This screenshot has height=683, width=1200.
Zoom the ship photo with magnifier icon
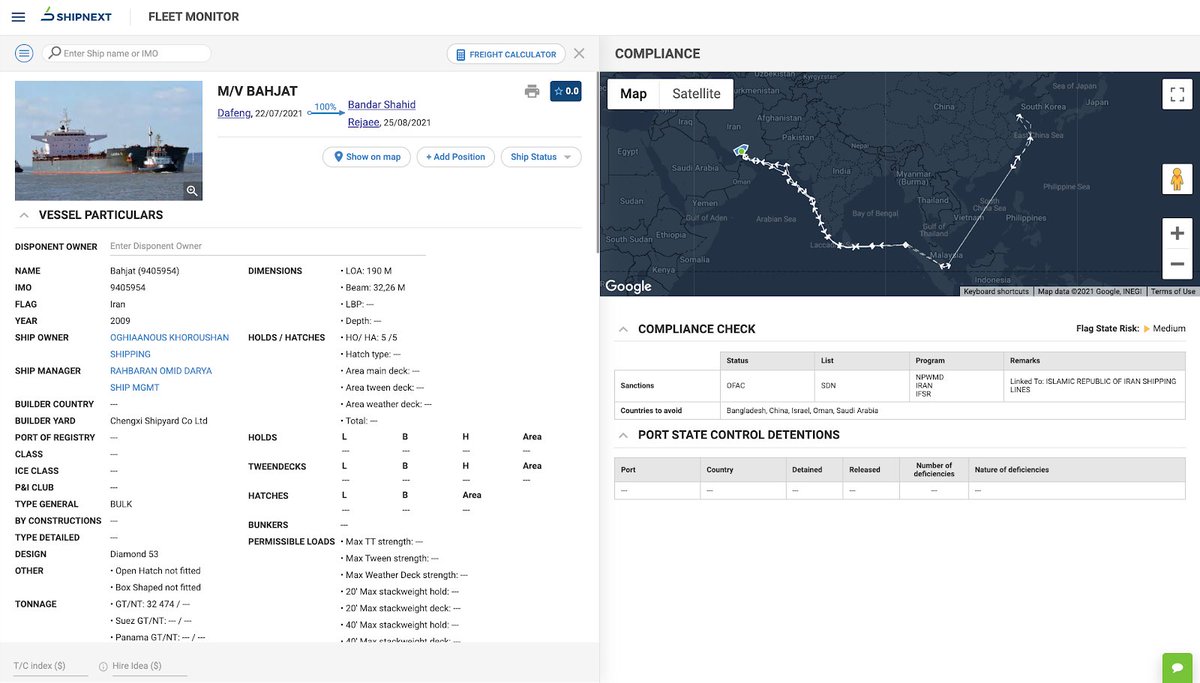(192, 190)
